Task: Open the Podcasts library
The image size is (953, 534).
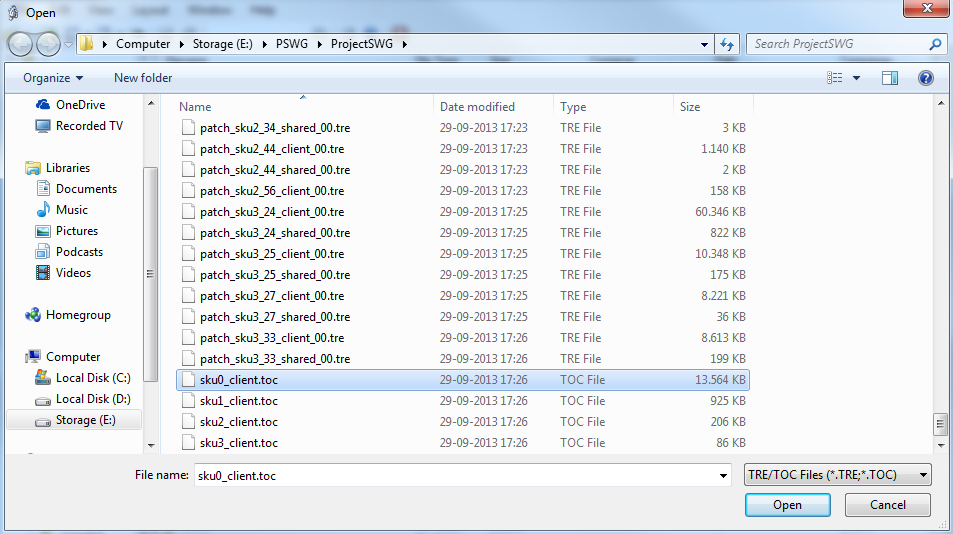Action: point(69,252)
